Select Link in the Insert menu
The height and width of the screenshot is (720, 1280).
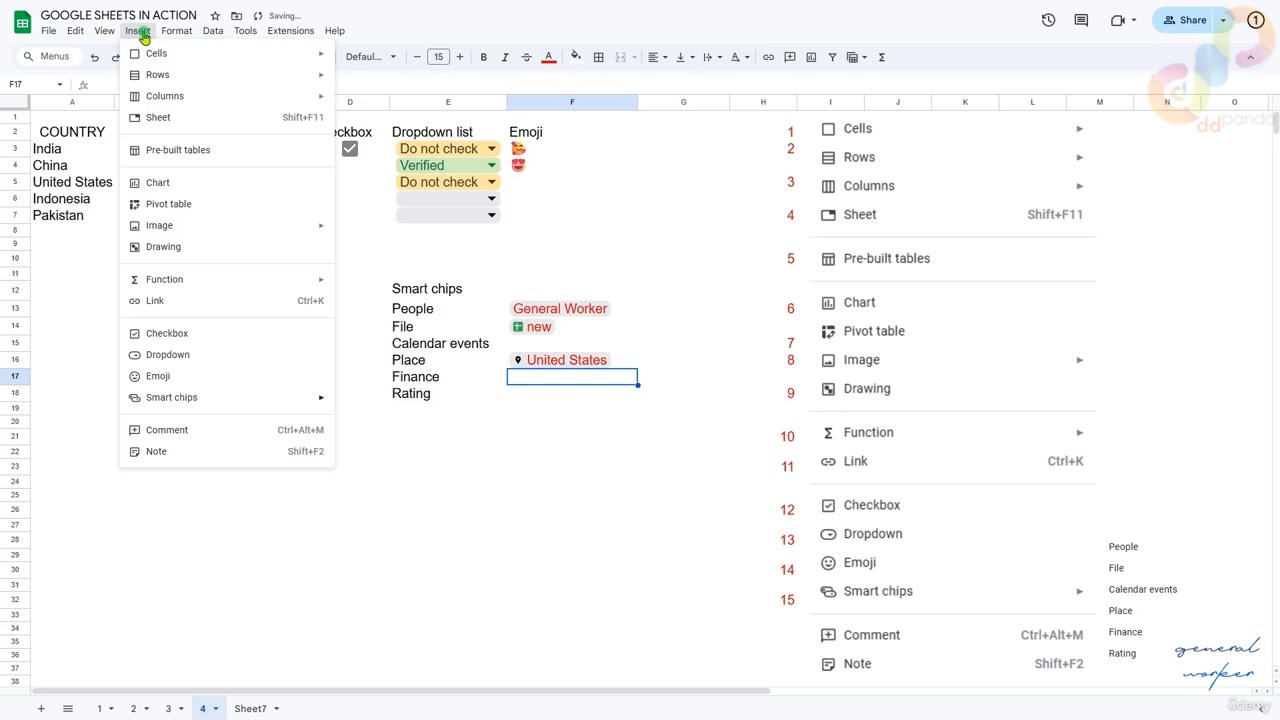click(x=227, y=301)
